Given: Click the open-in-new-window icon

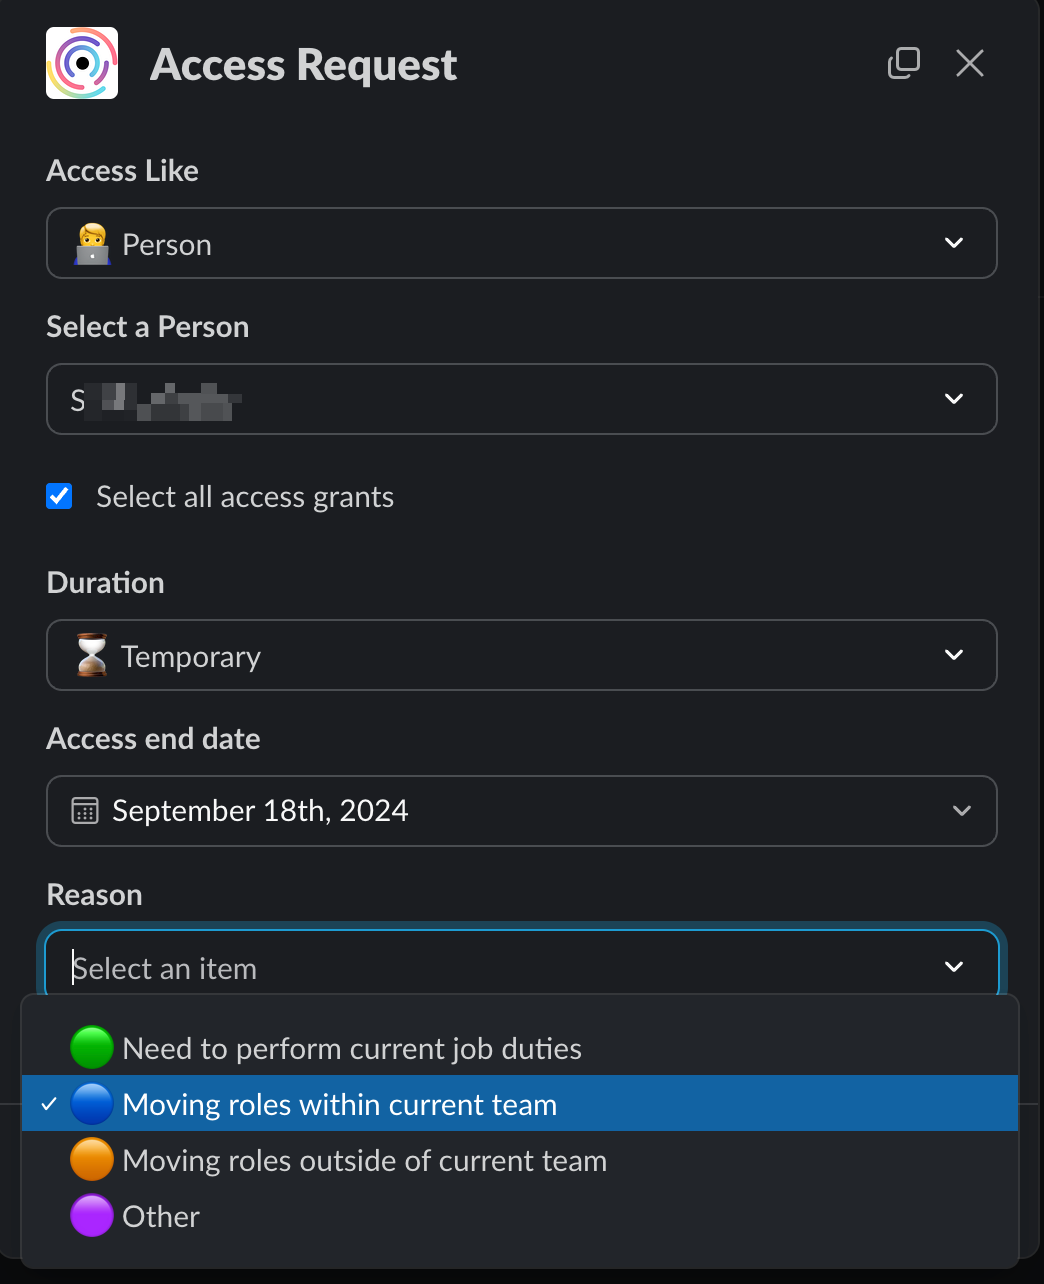Looking at the screenshot, I should 903,63.
